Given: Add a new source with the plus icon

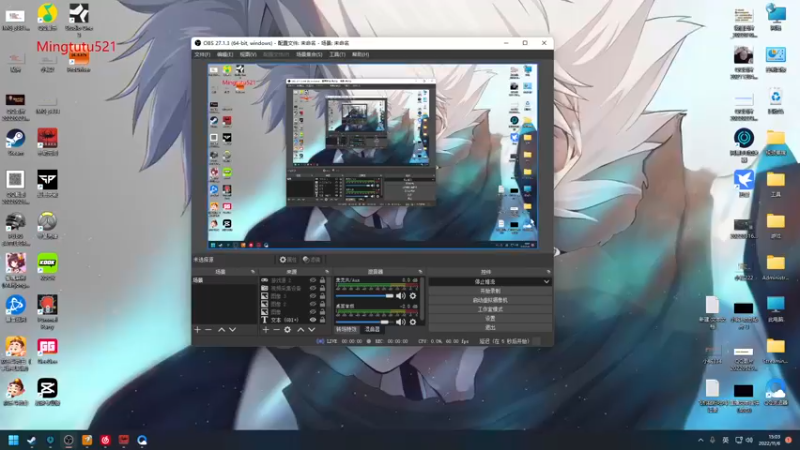Looking at the screenshot, I should (x=265, y=330).
